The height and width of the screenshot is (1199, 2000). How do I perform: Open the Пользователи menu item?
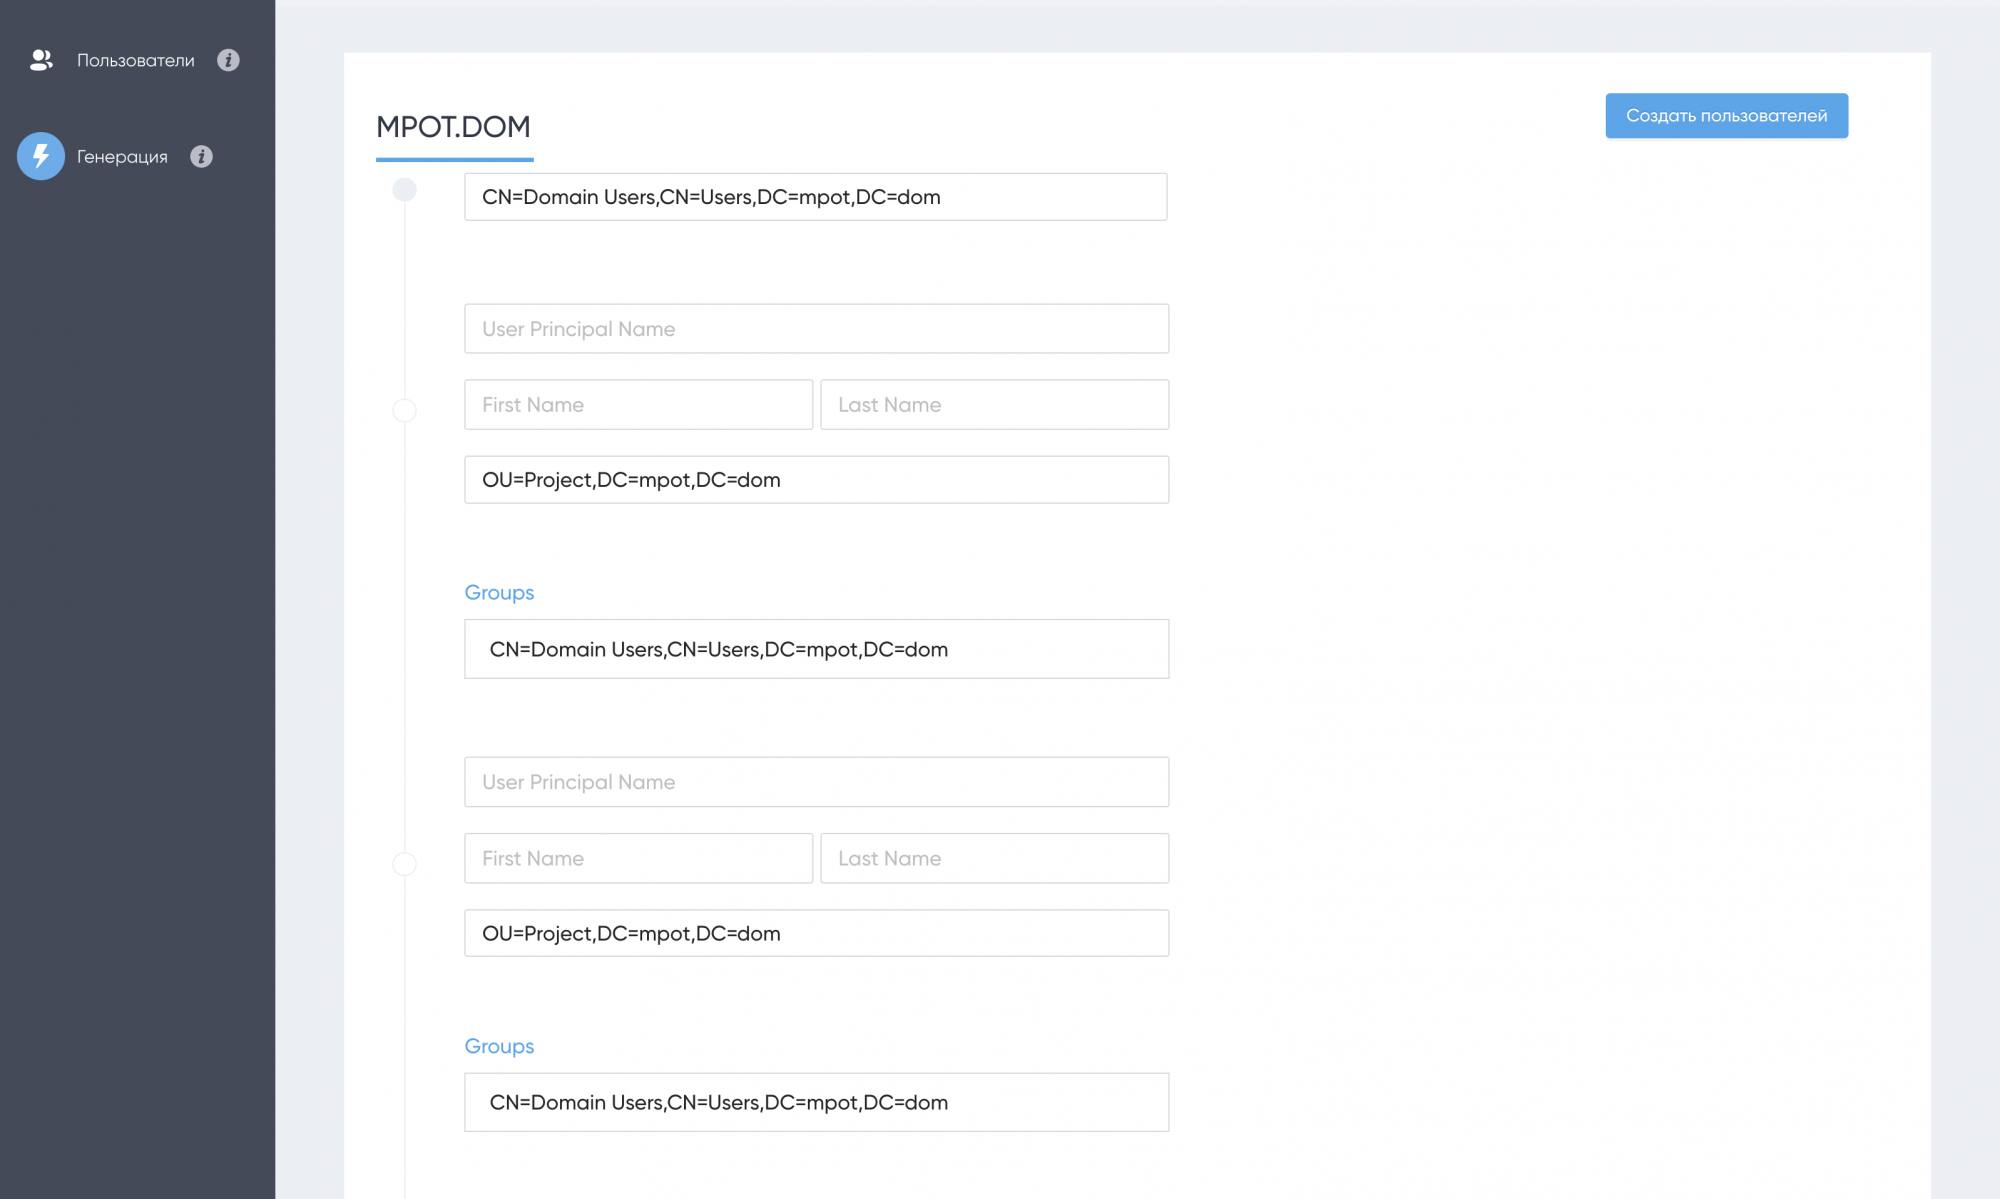(135, 60)
